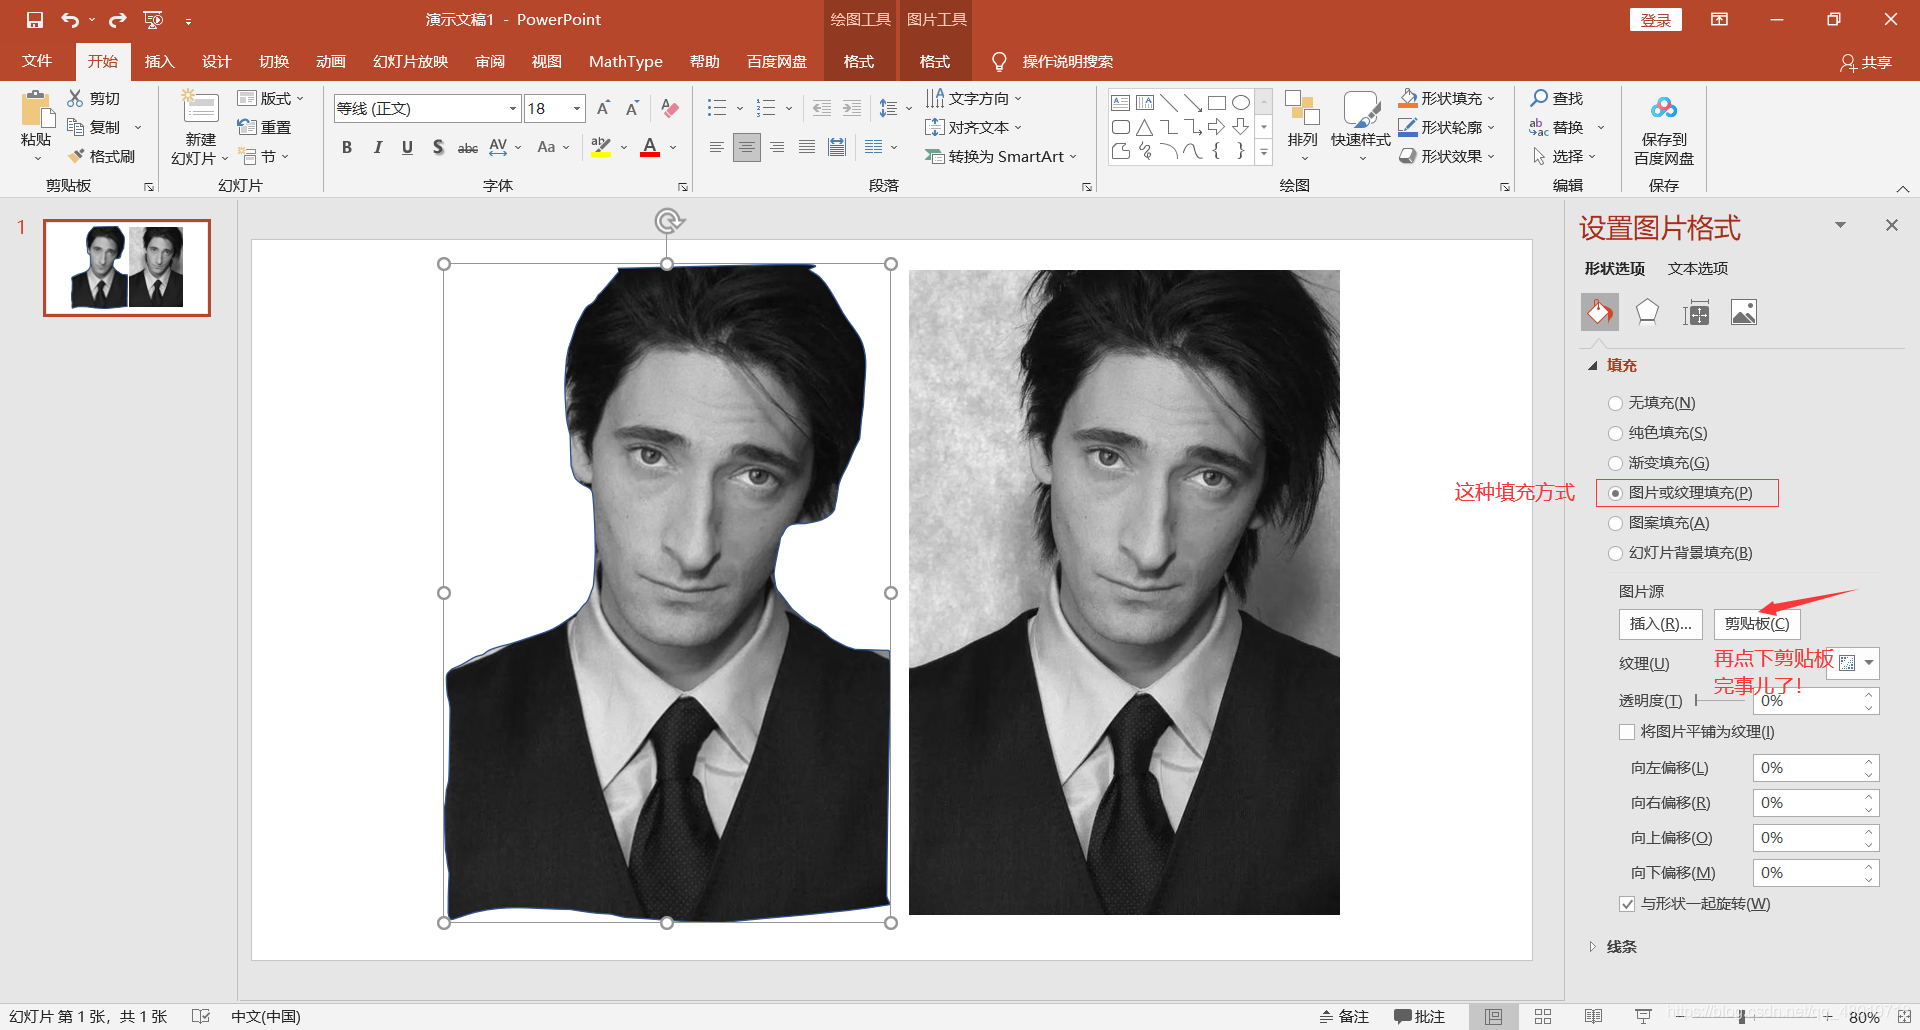The height and width of the screenshot is (1030, 1920).
Task: Click the numbered list icon
Action: tap(767, 108)
